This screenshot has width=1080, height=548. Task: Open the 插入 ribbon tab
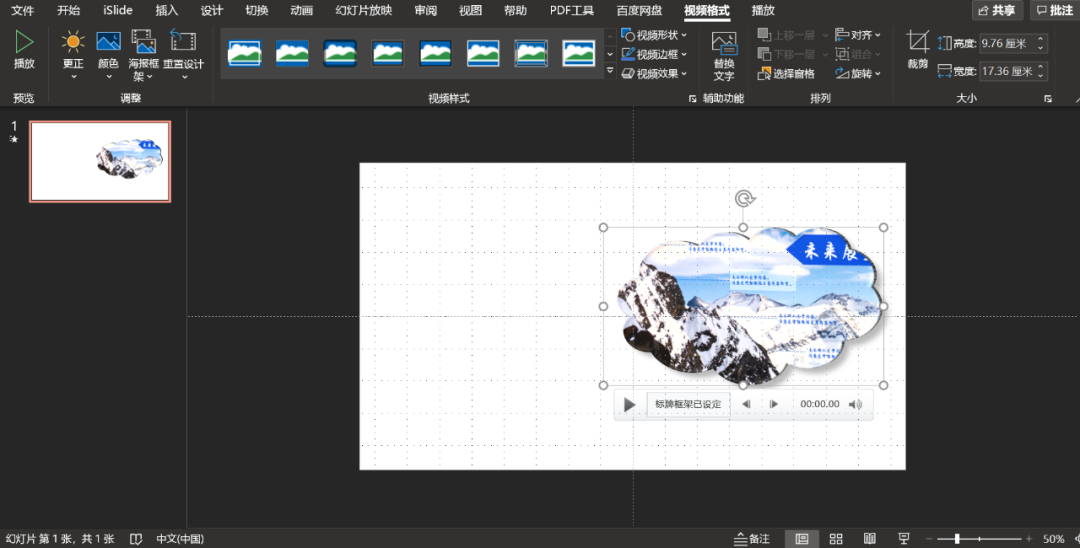pos(167,11)
